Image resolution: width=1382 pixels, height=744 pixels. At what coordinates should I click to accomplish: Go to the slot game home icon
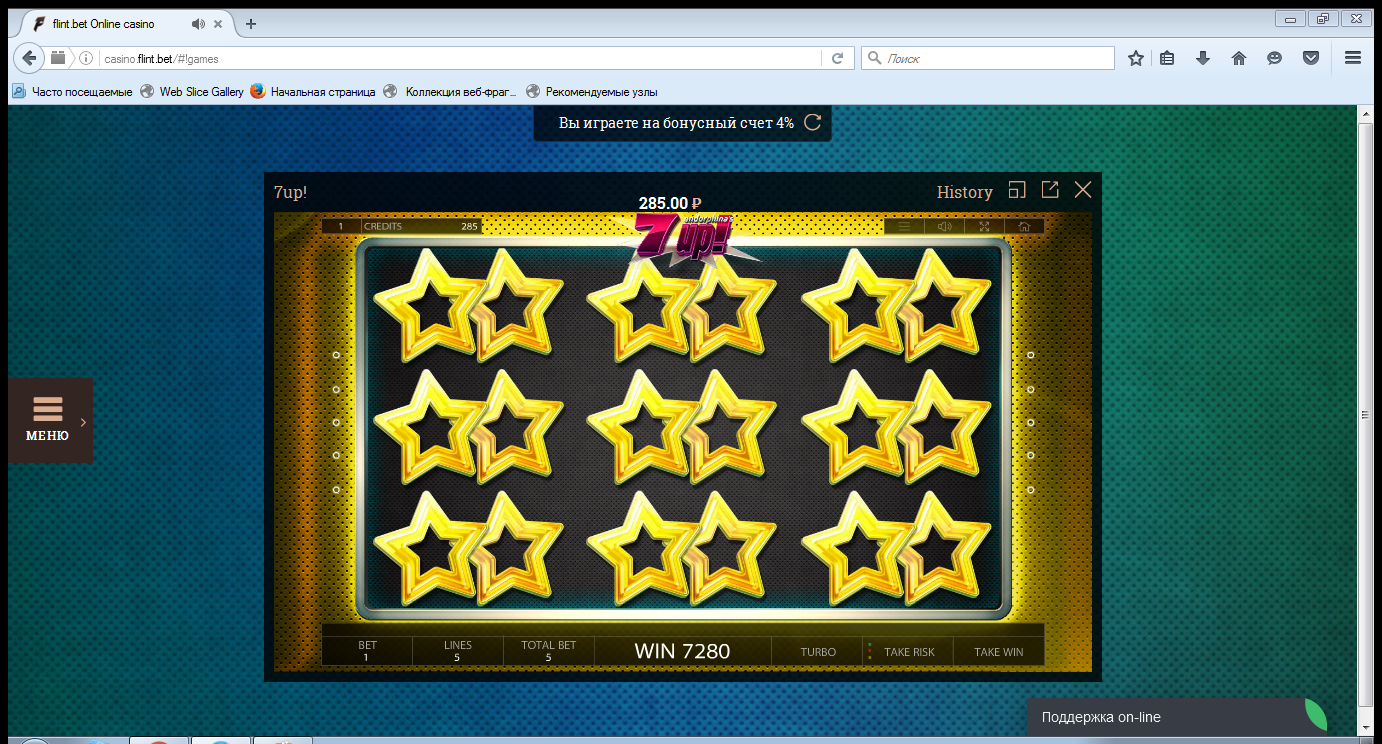[x=1024, y=226]
